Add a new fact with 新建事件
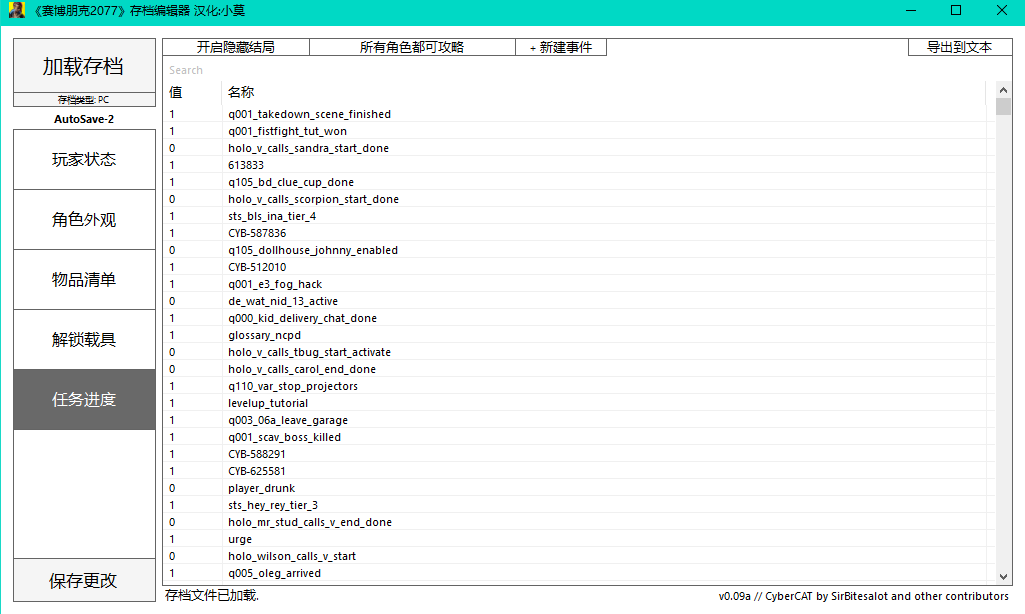1025x614 pixels. tap(561, 47)
